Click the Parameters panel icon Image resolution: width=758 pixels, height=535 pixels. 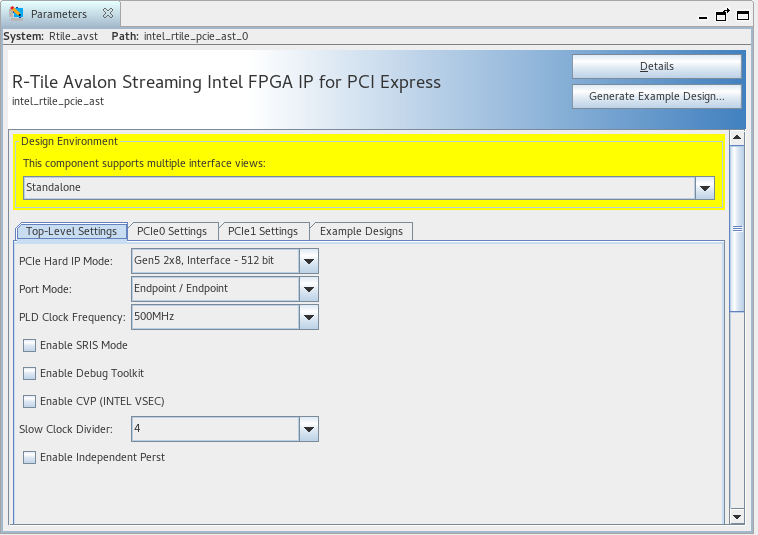click(x=17, y=15)
